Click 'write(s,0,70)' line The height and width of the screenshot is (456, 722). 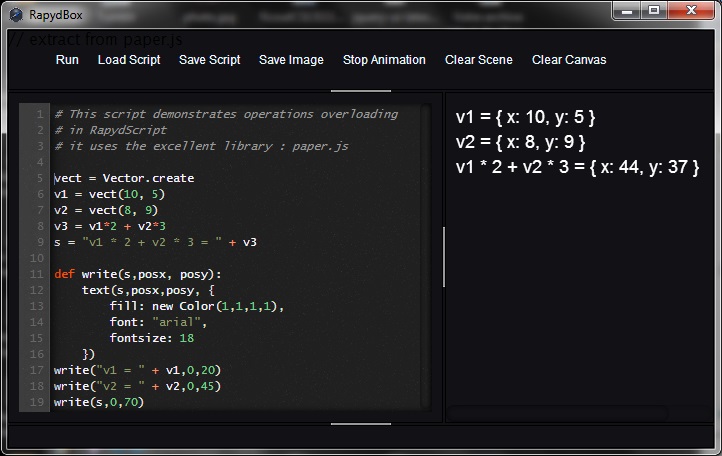(99, 402)
